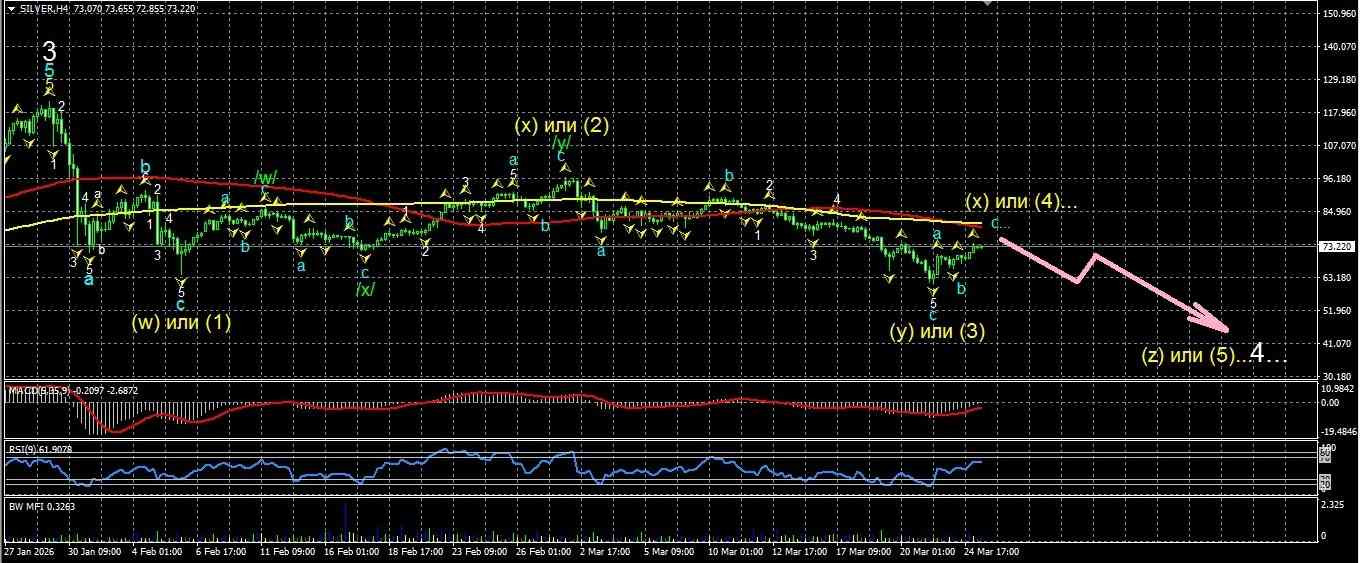Screen dimensions: 1360x563
Task: Click the 51.960 price scale value
Action: pyautogui.click(x=1337, y=311)
